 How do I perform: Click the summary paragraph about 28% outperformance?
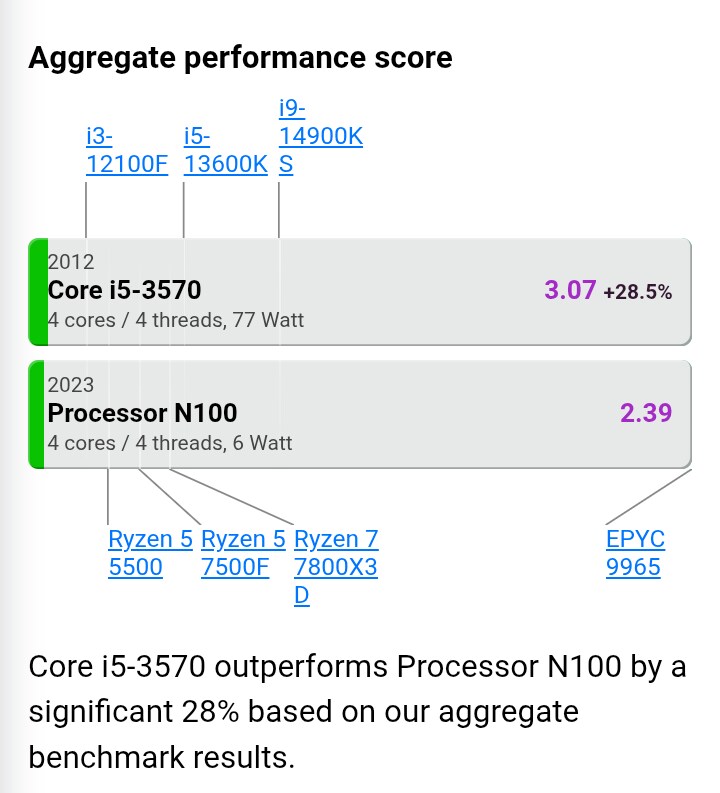point(357,711)
